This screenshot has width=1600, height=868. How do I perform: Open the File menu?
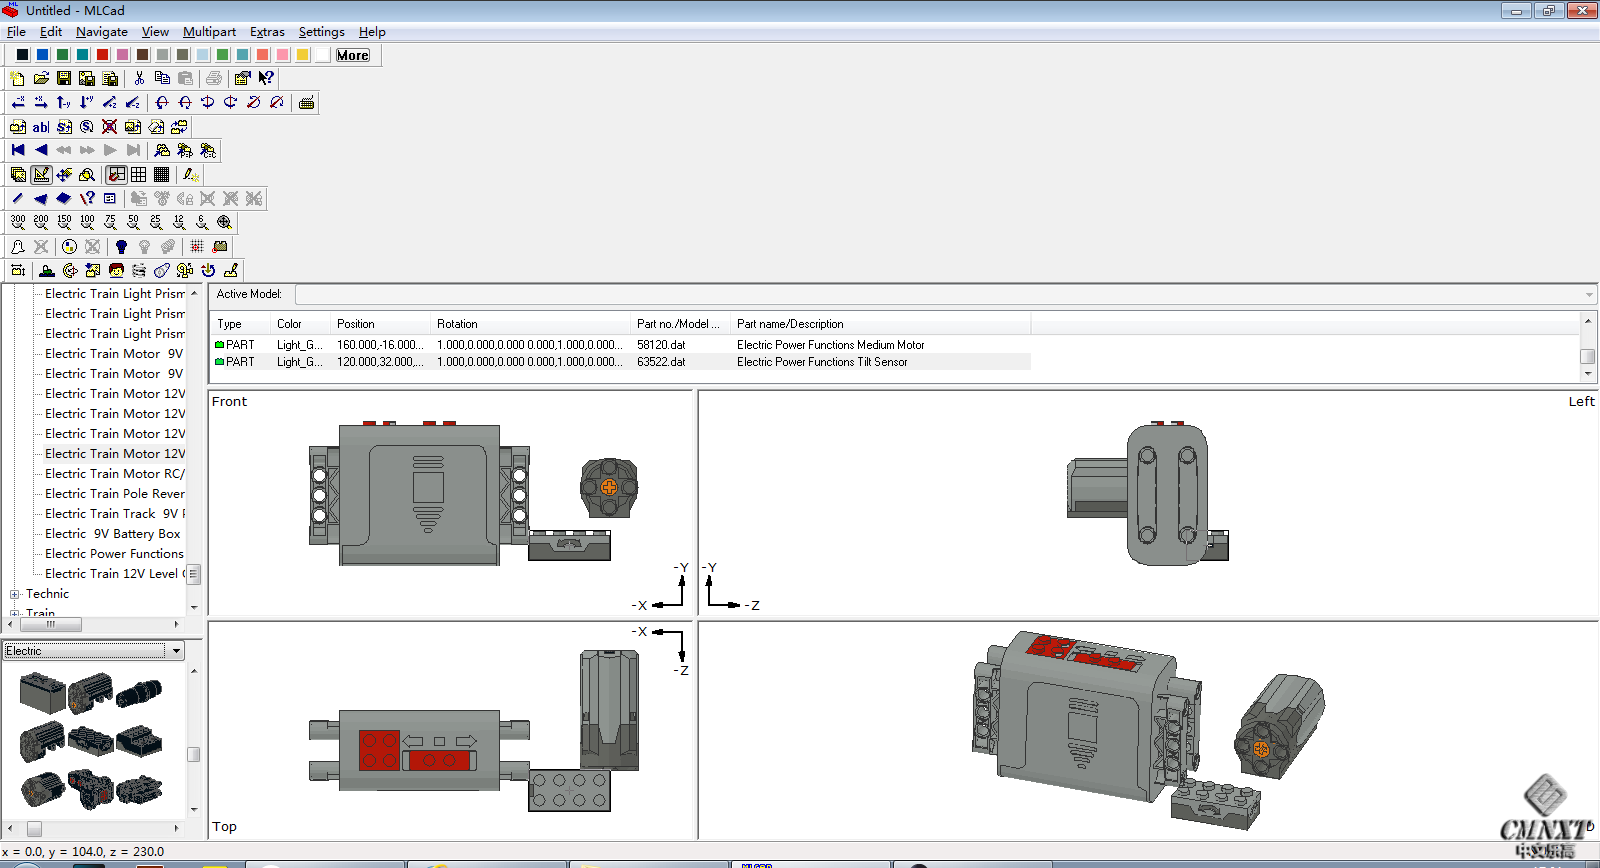tap(16, 32)
